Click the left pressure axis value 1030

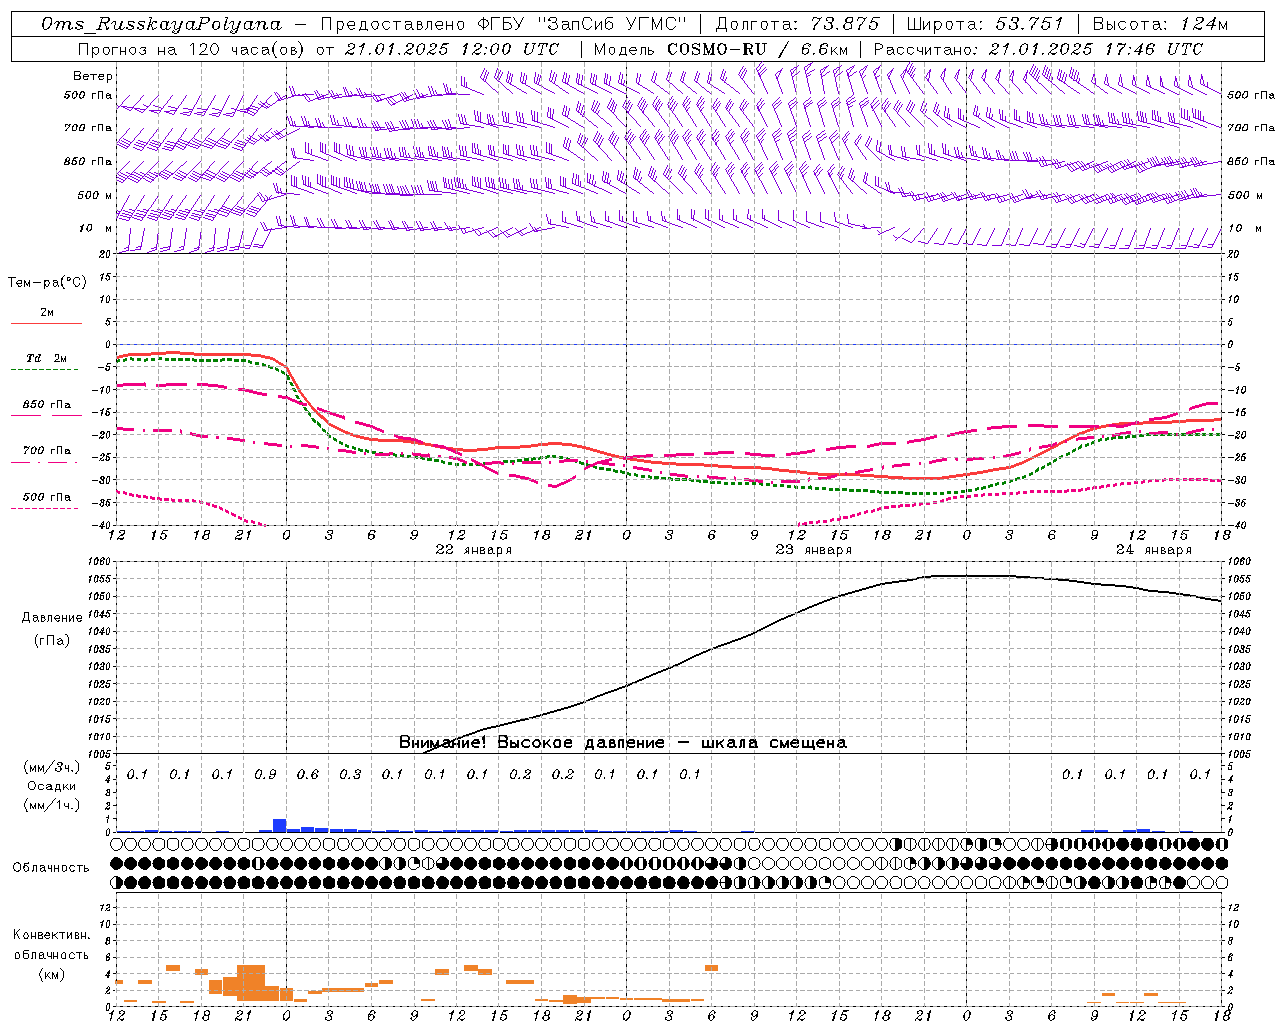pos(99,666)
